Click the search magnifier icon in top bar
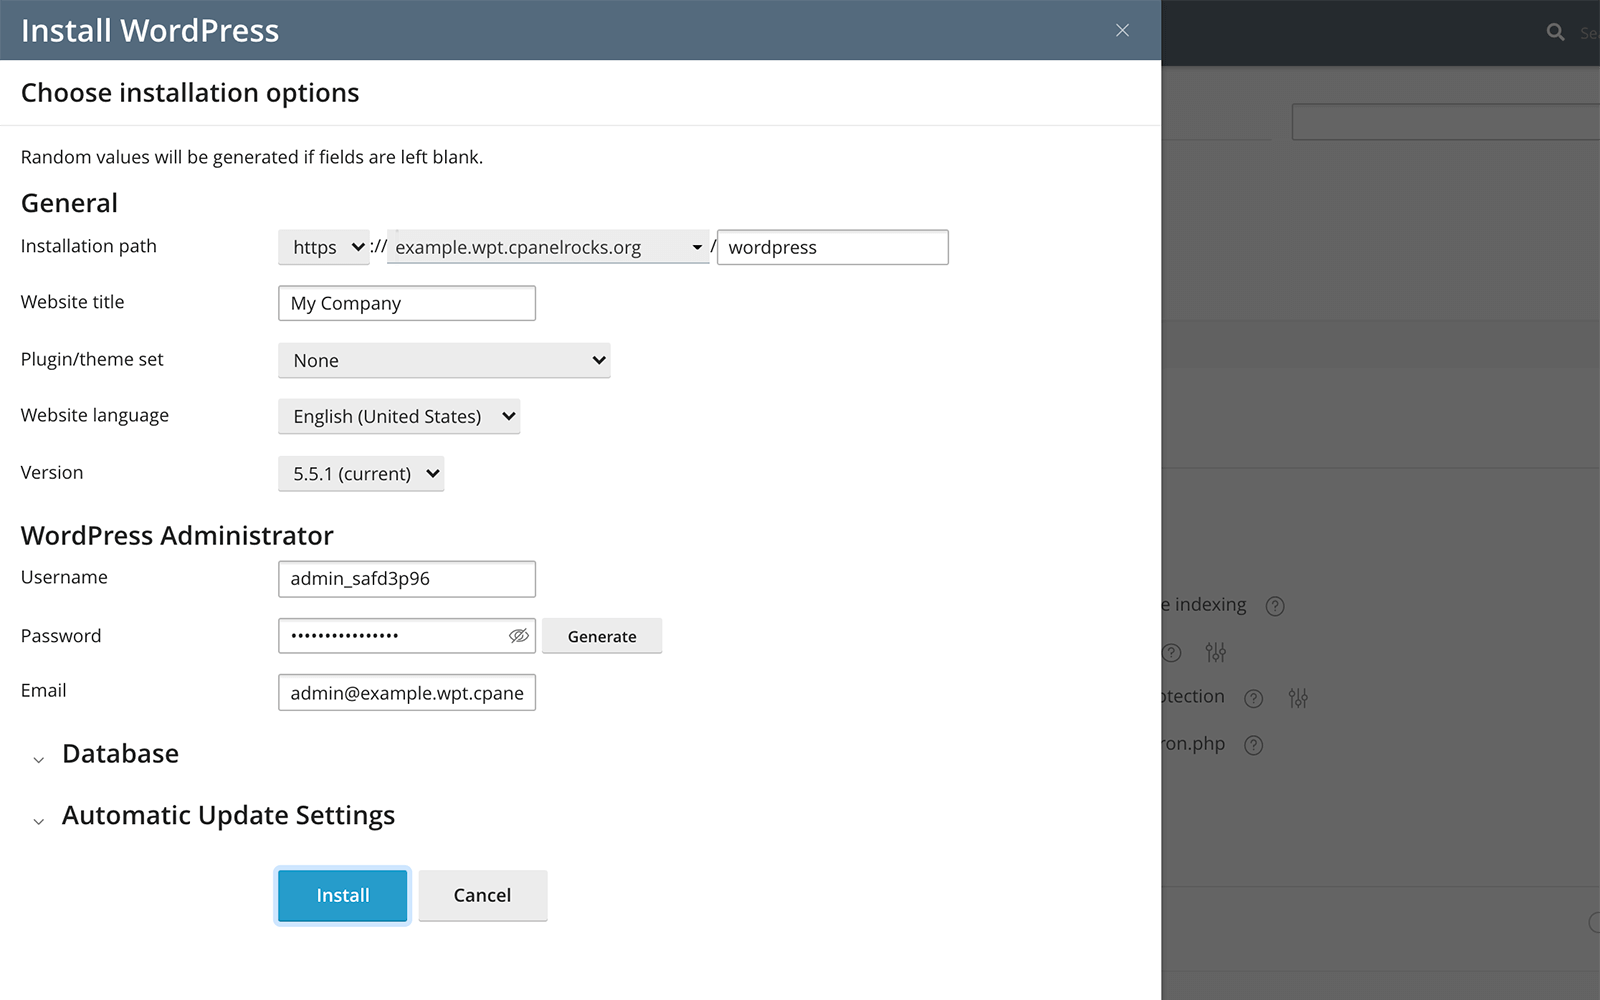This screenshot has width=1600, height=1000. pyautogui.click(x=1555, y=32)
